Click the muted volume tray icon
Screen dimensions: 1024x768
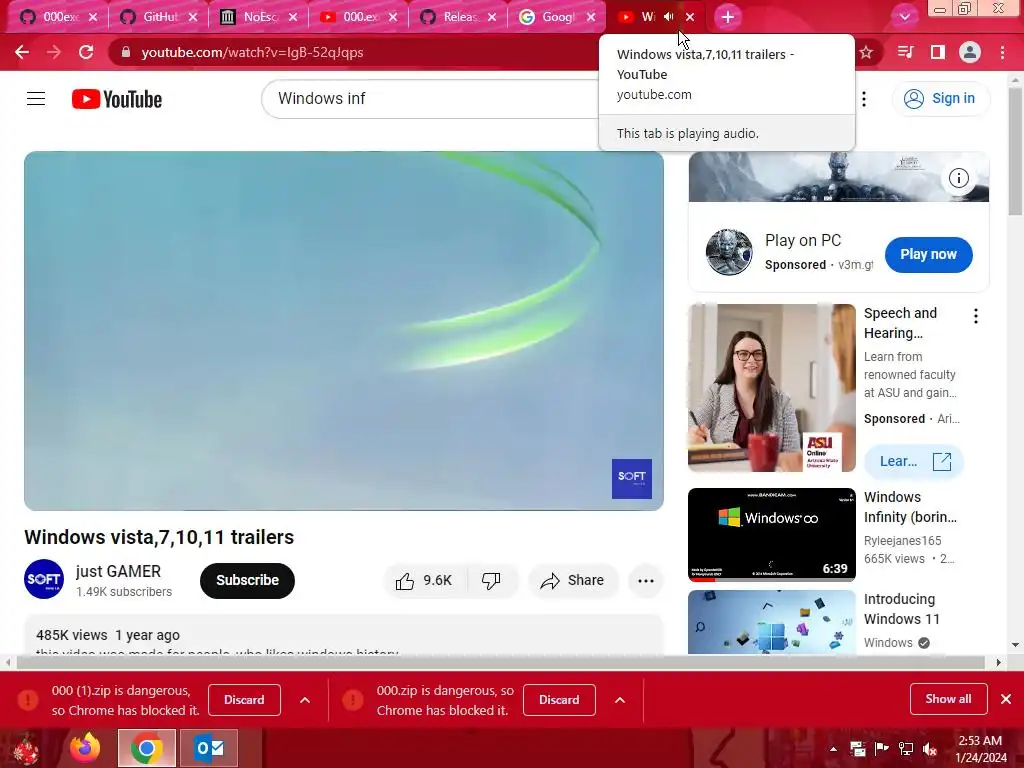click(930, 749)
